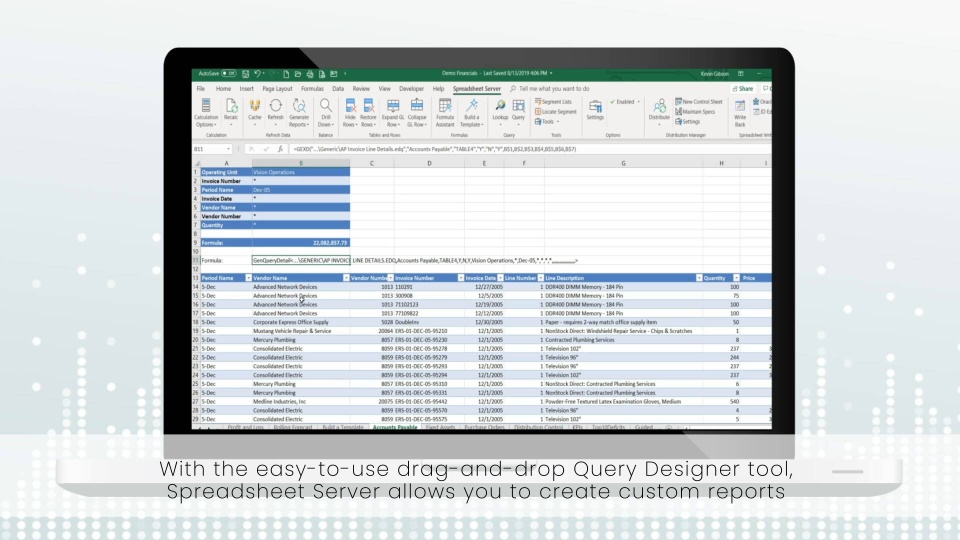Image resolution: width=960 pixels, height=540 pixels.
Task: Open Spreadsheet Server Settings in Options group
Action: [x=595, y=110]
